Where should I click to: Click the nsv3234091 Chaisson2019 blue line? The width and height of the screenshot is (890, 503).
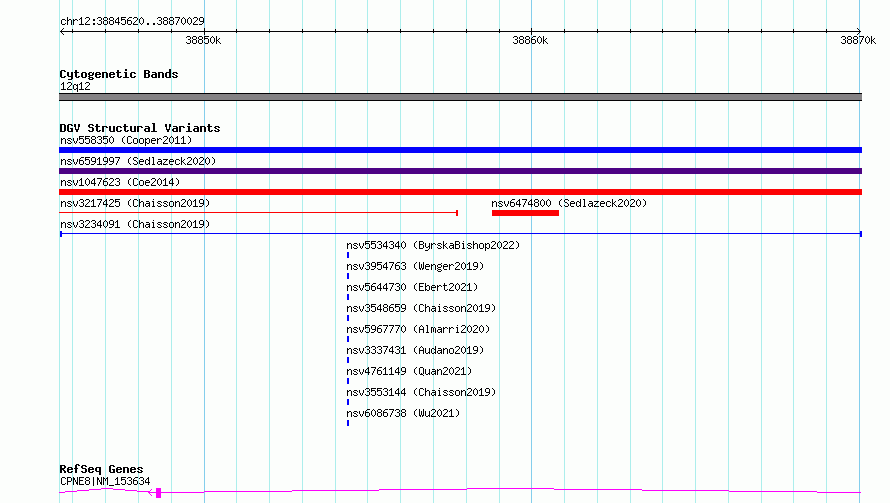460,234
